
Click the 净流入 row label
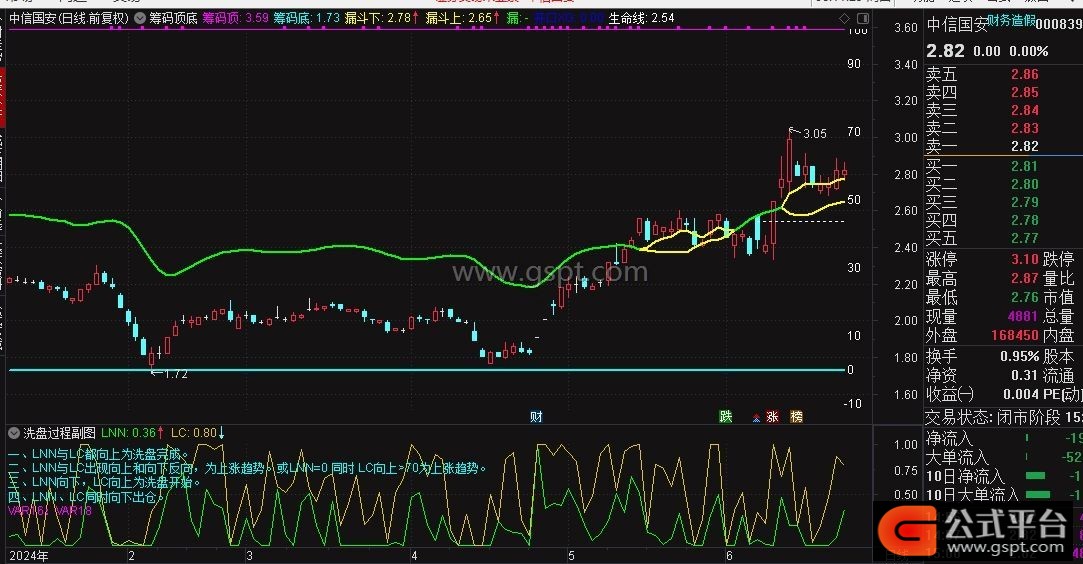coord(949,438)
